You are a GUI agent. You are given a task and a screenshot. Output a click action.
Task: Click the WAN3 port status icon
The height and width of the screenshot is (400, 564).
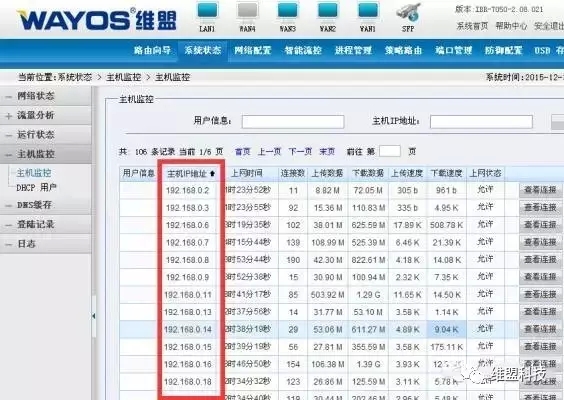tap(287, 12)
